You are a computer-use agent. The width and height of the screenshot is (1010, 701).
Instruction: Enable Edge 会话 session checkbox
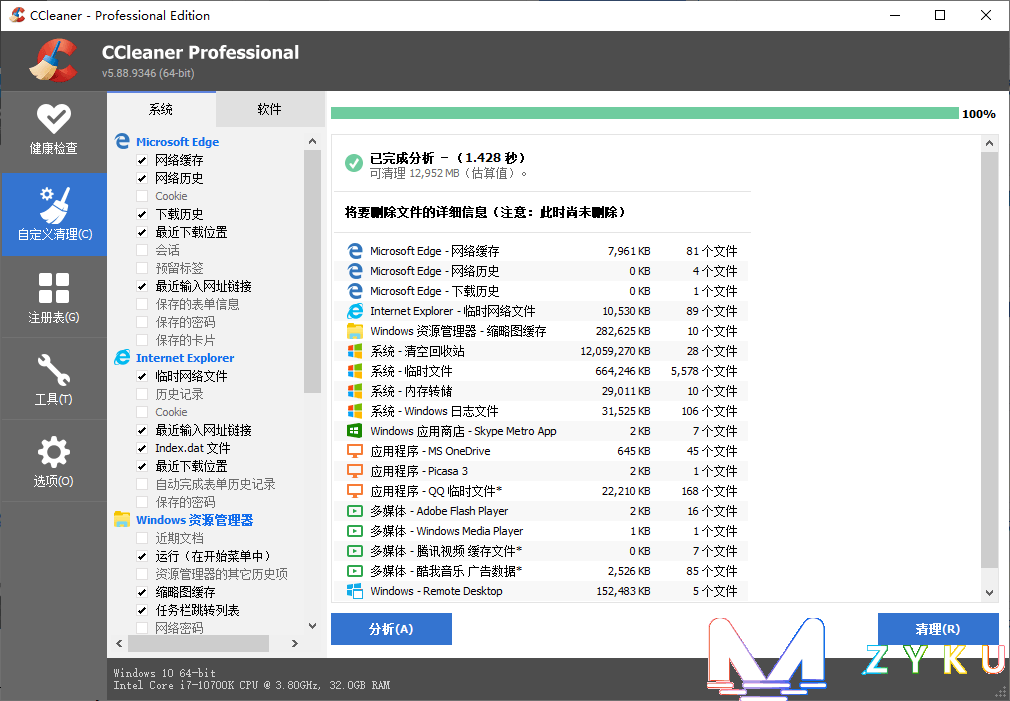pos(142,250)
